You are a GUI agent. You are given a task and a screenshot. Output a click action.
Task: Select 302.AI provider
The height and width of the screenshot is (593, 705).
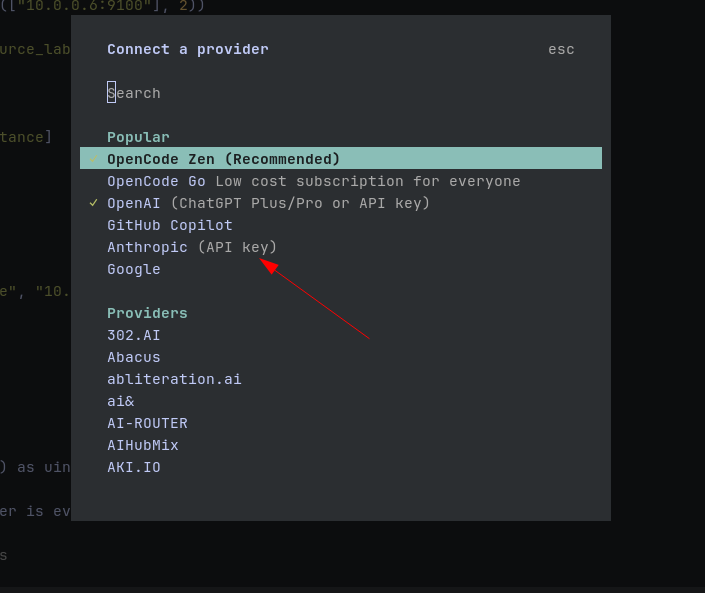(341, 335)
